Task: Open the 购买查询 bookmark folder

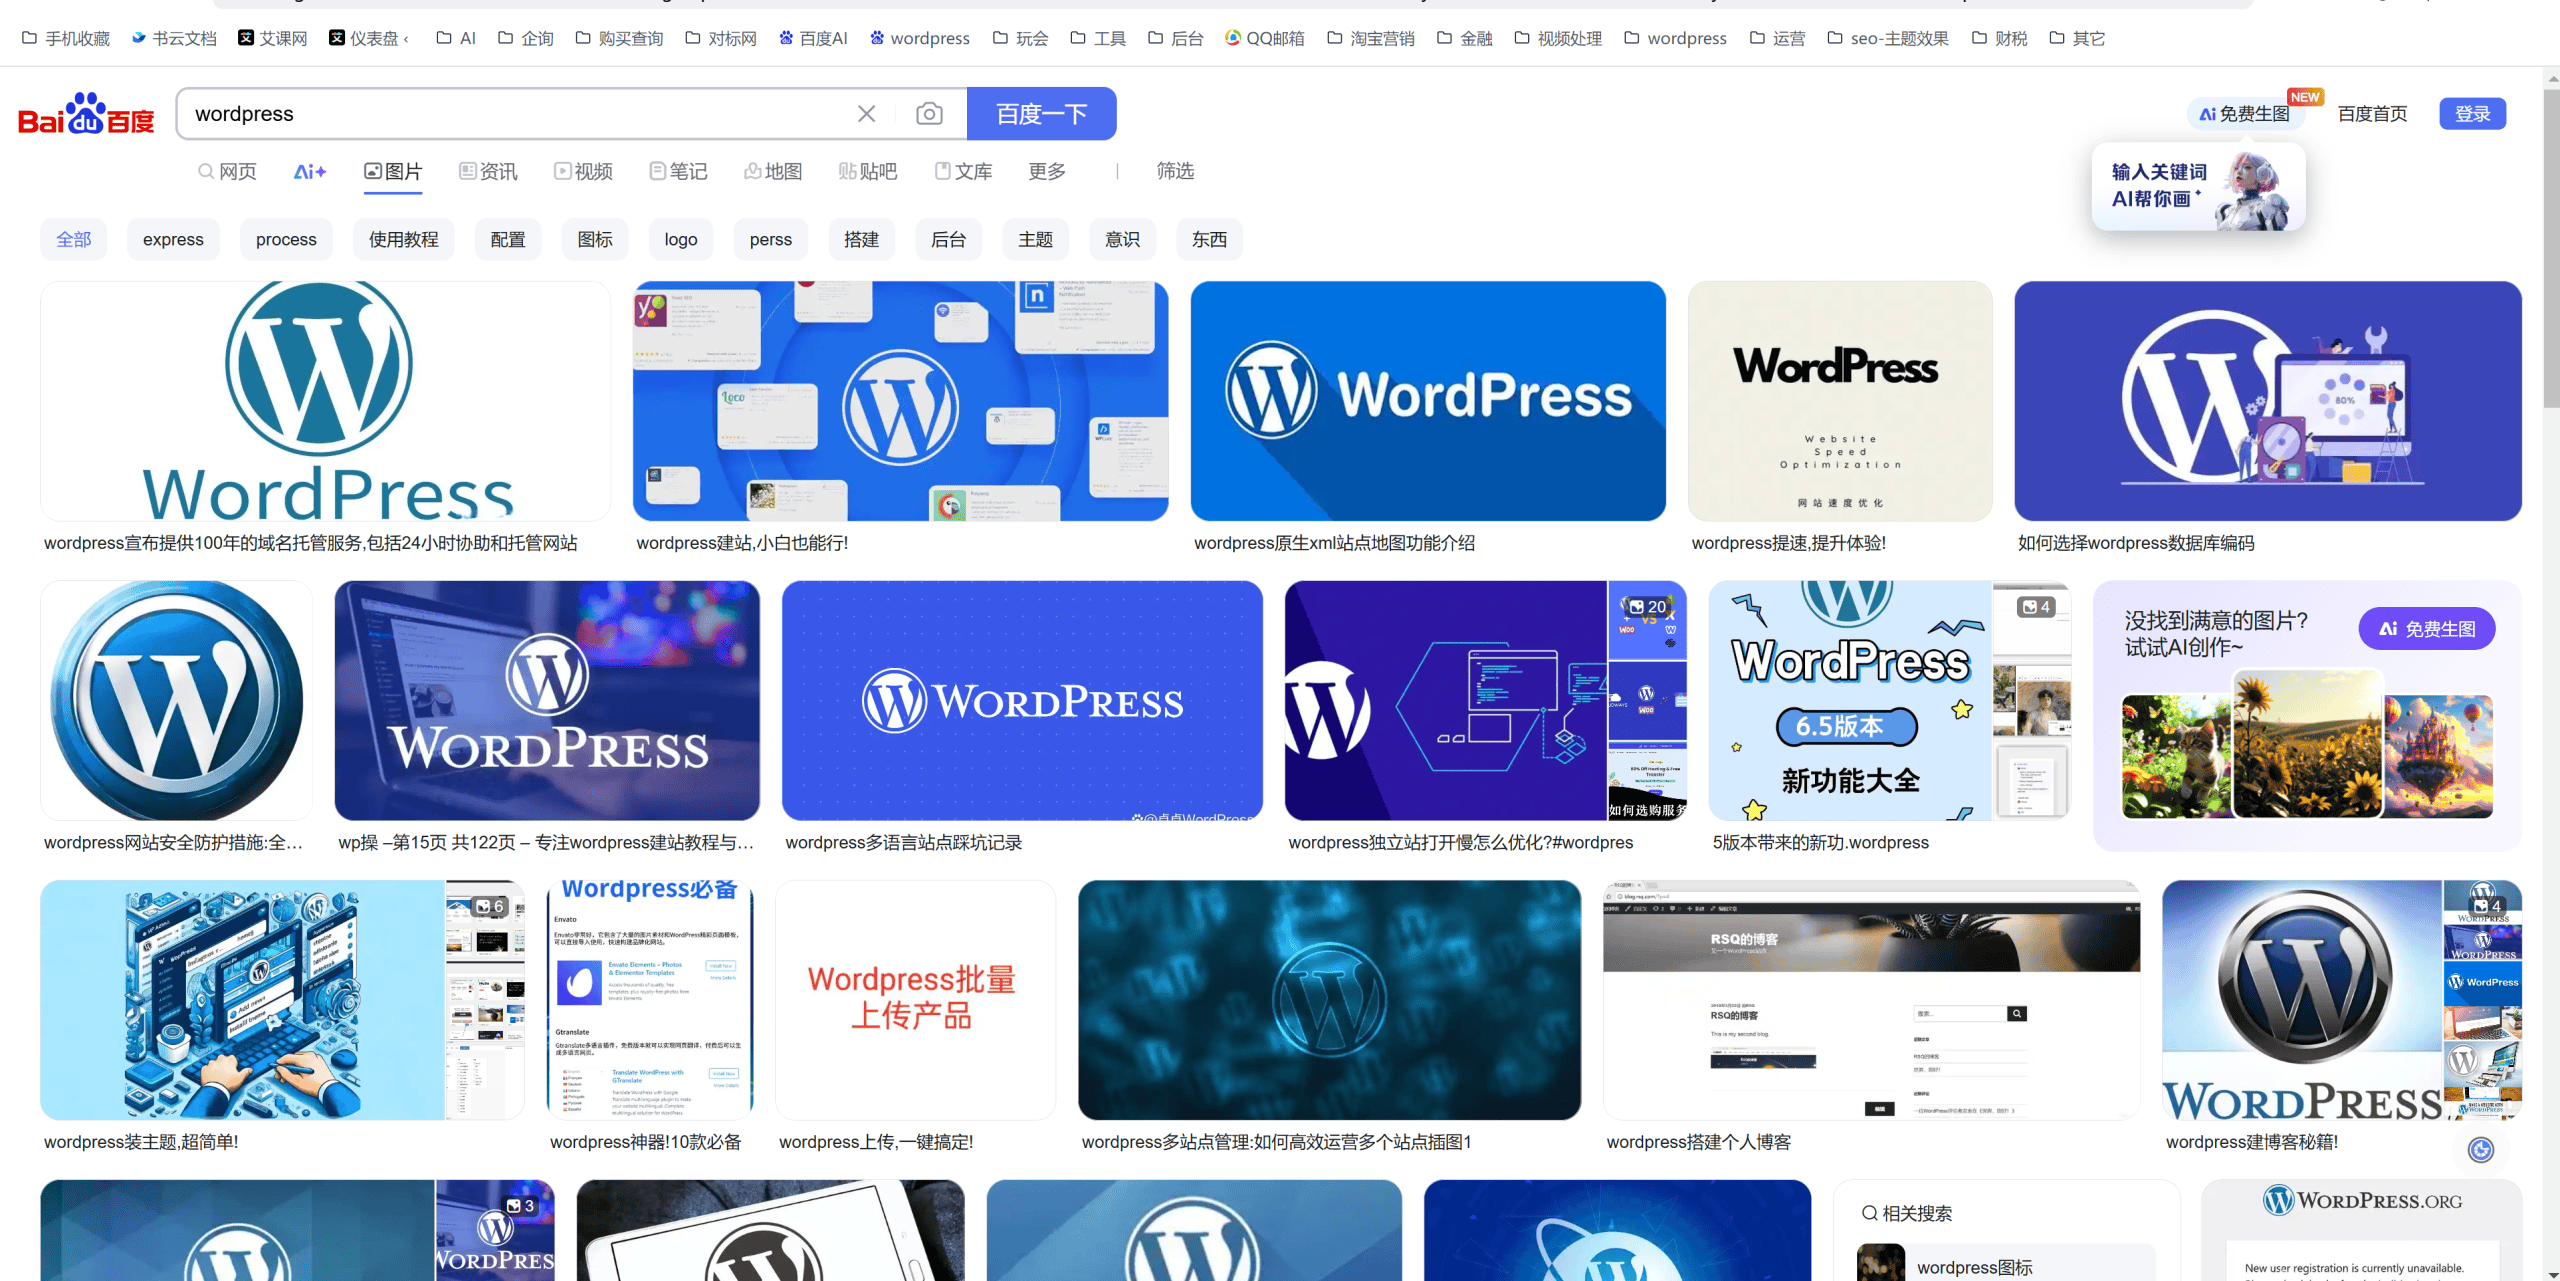Action: pos(620,38)
